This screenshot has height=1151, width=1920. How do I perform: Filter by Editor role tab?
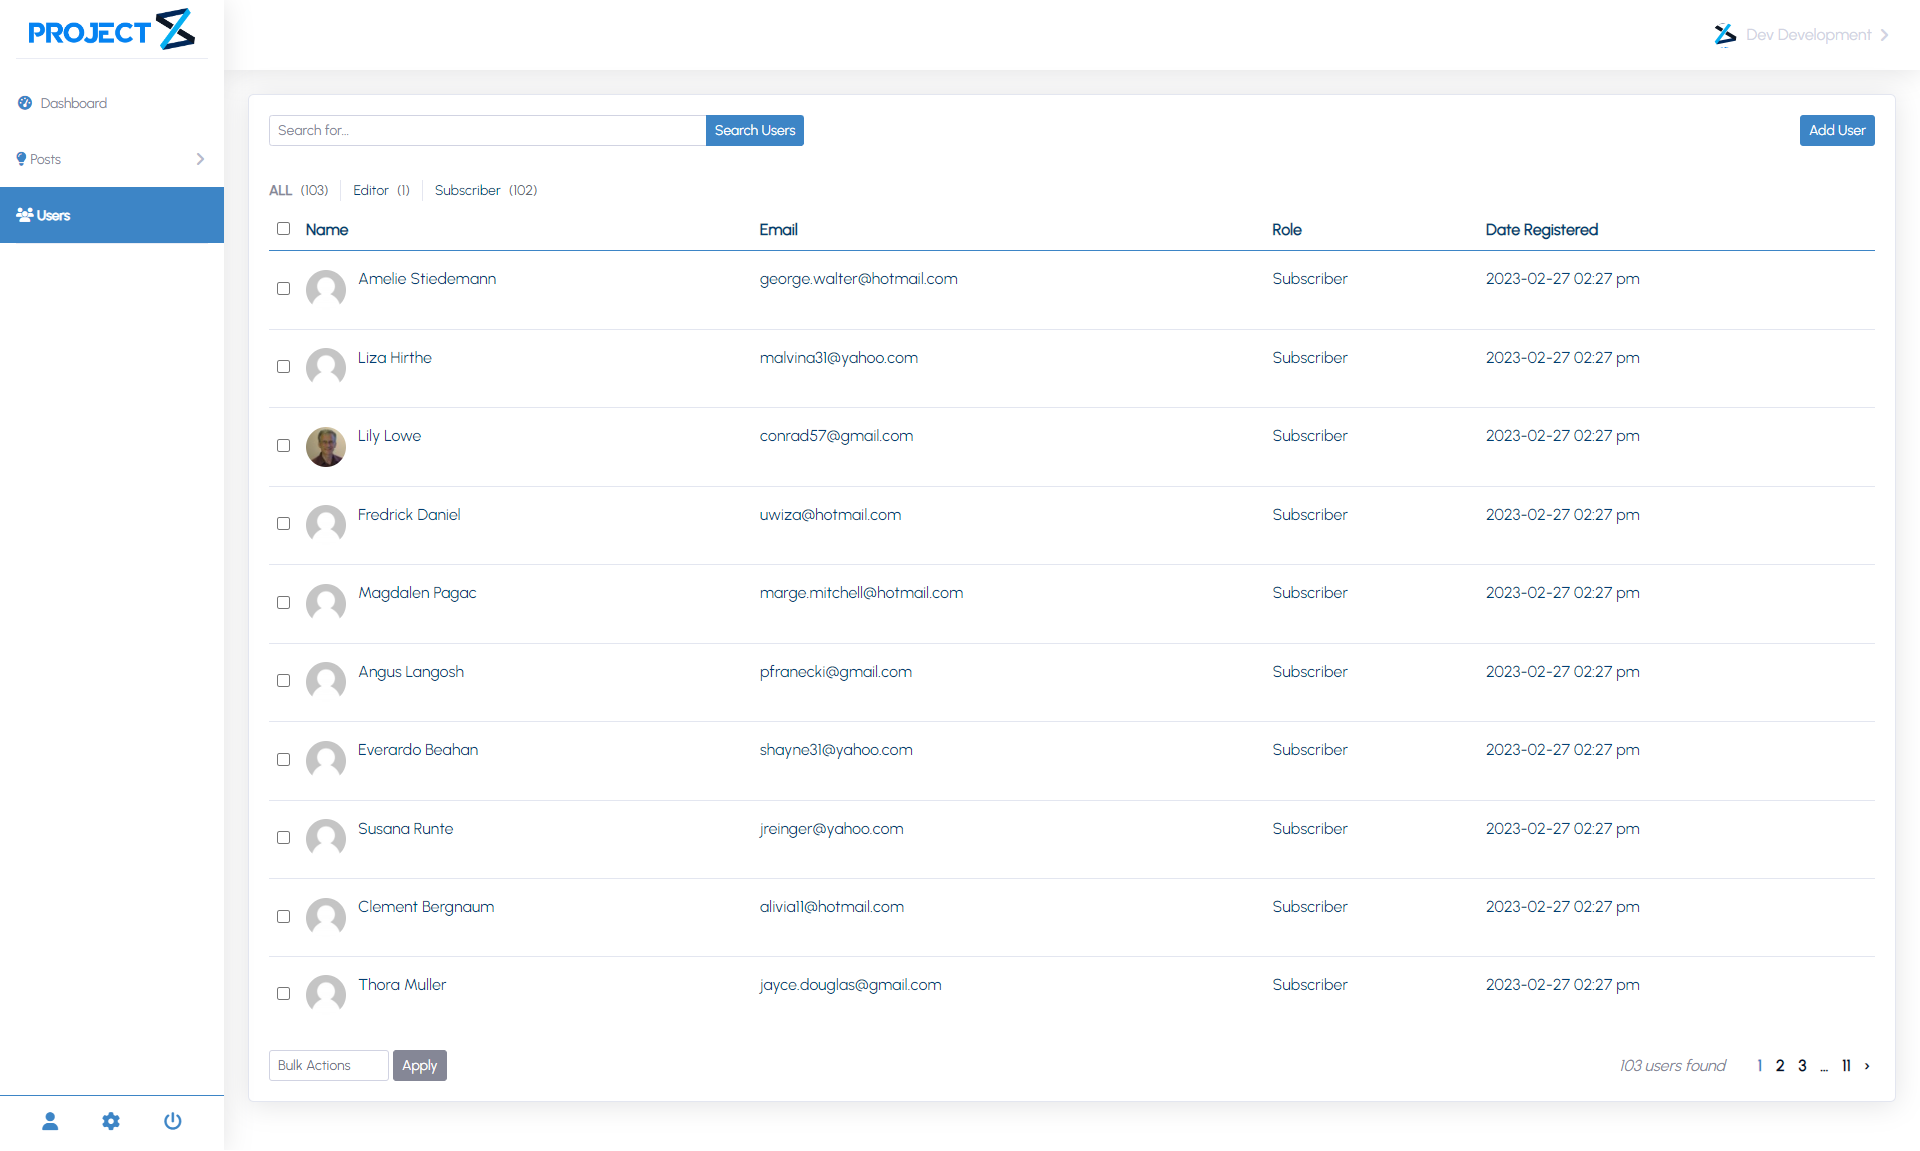click(381, 190)
